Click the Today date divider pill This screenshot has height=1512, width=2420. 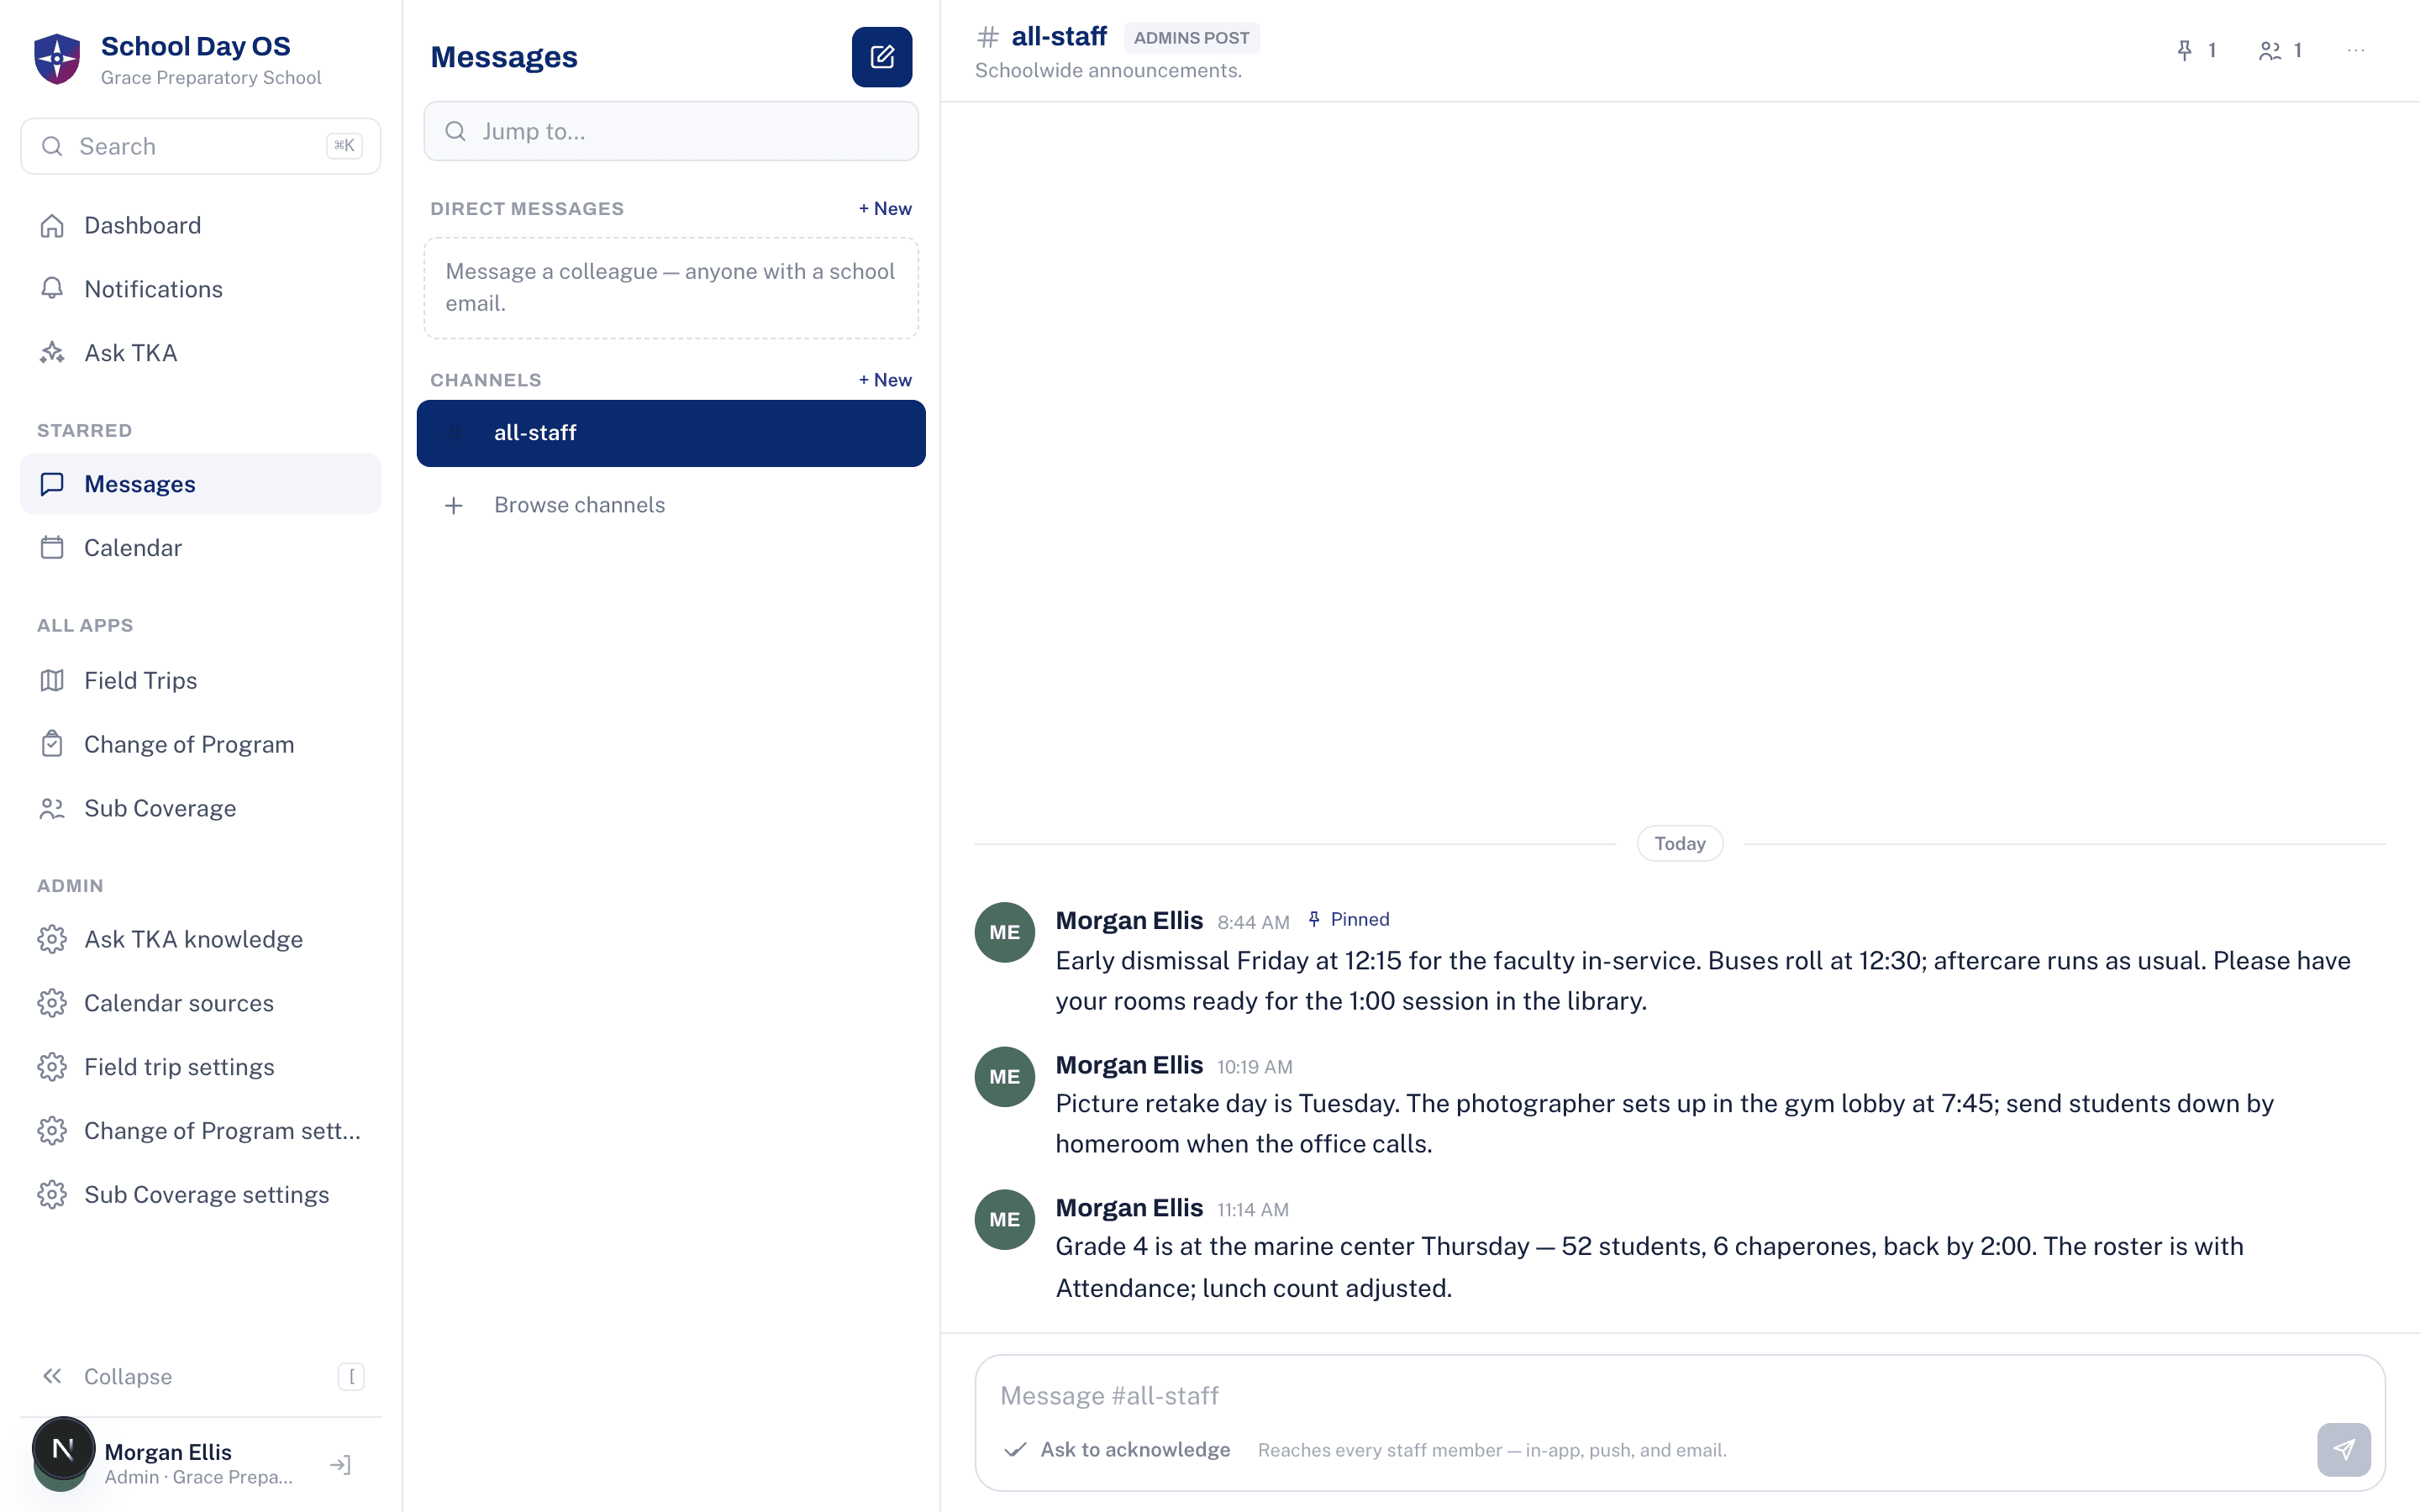pyautogui.click(x=1680, y=844)
